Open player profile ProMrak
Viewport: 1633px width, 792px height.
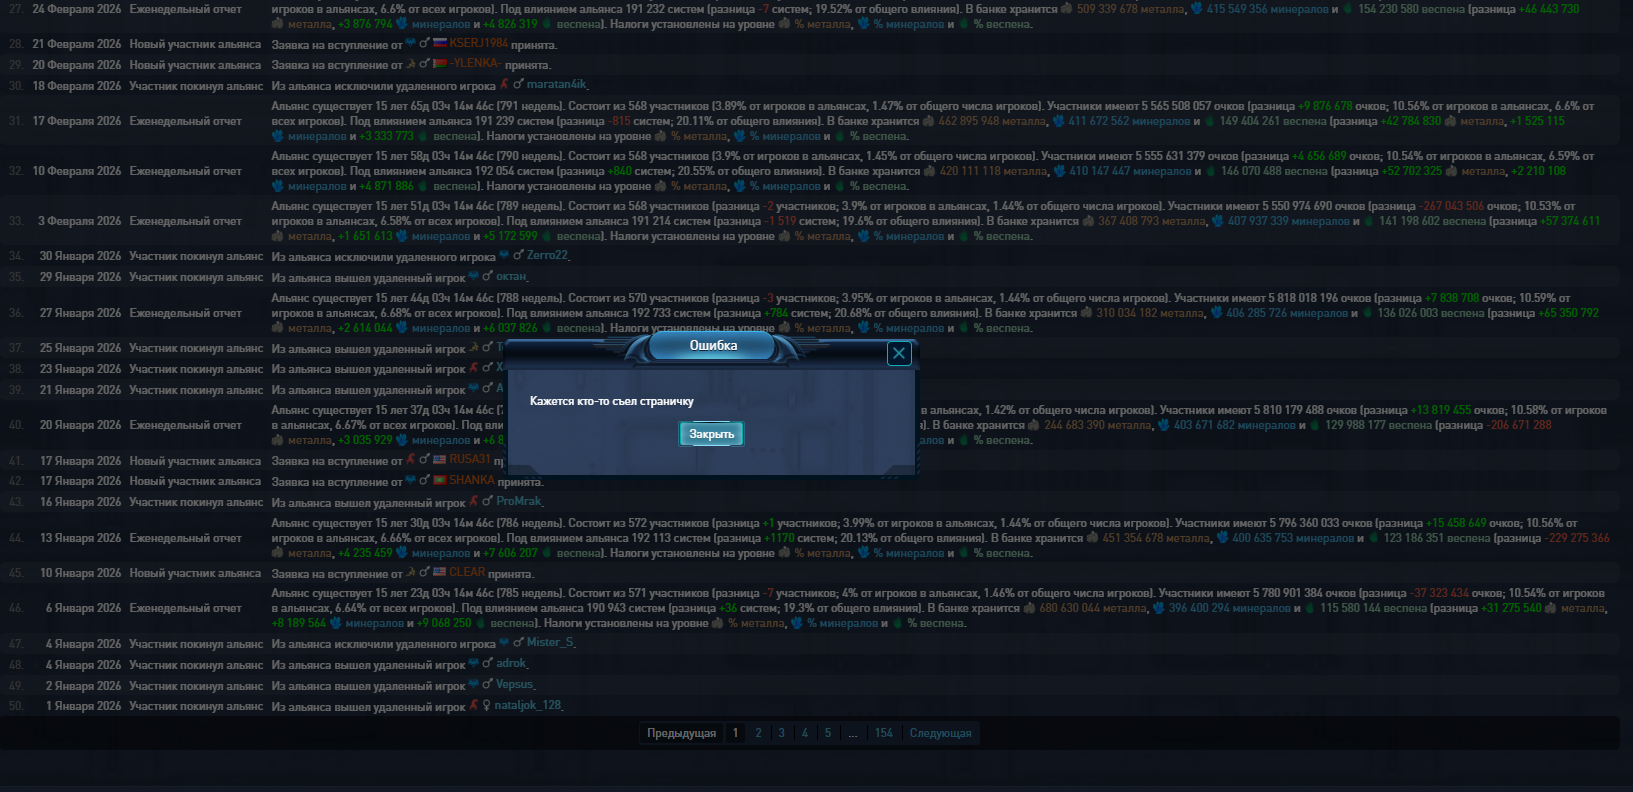(518, 502)
